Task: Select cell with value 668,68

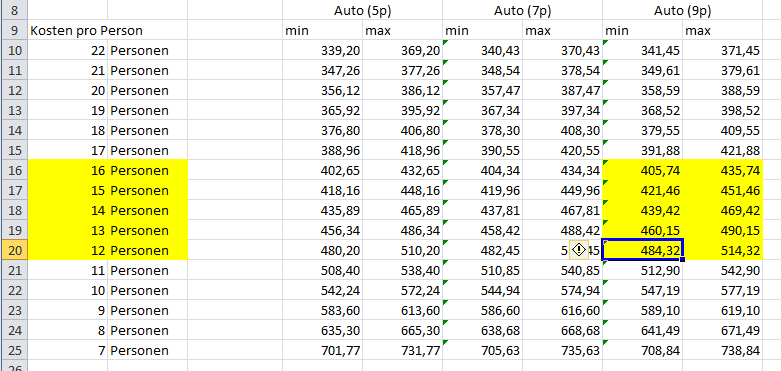Action: click(x=562, y=330)
